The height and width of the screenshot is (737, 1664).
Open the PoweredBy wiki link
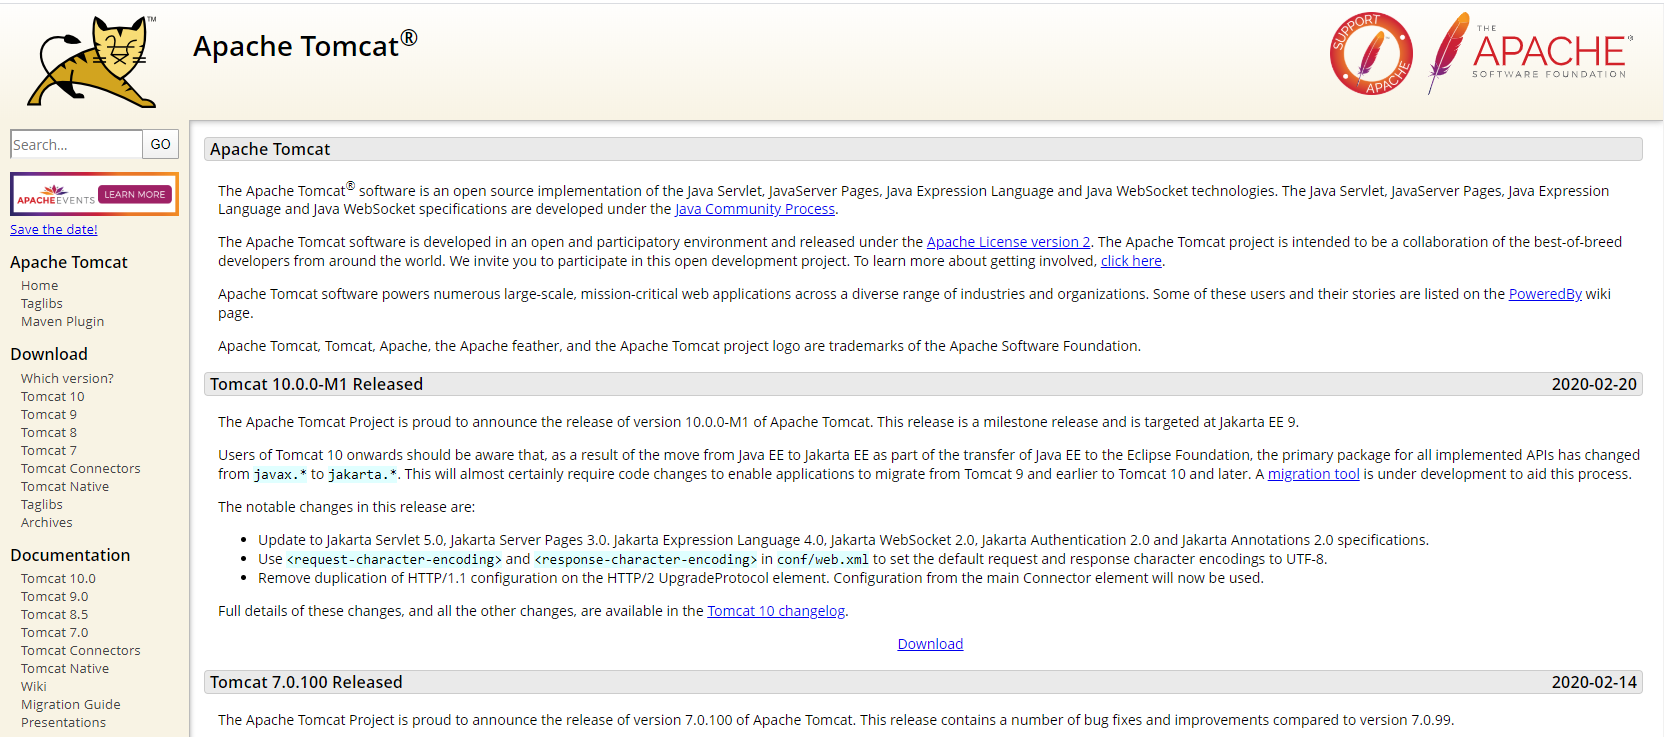coord(1545,294)
